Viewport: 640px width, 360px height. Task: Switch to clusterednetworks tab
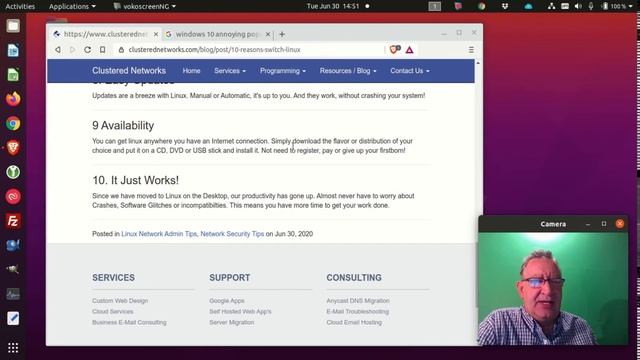tap(105, 34)
